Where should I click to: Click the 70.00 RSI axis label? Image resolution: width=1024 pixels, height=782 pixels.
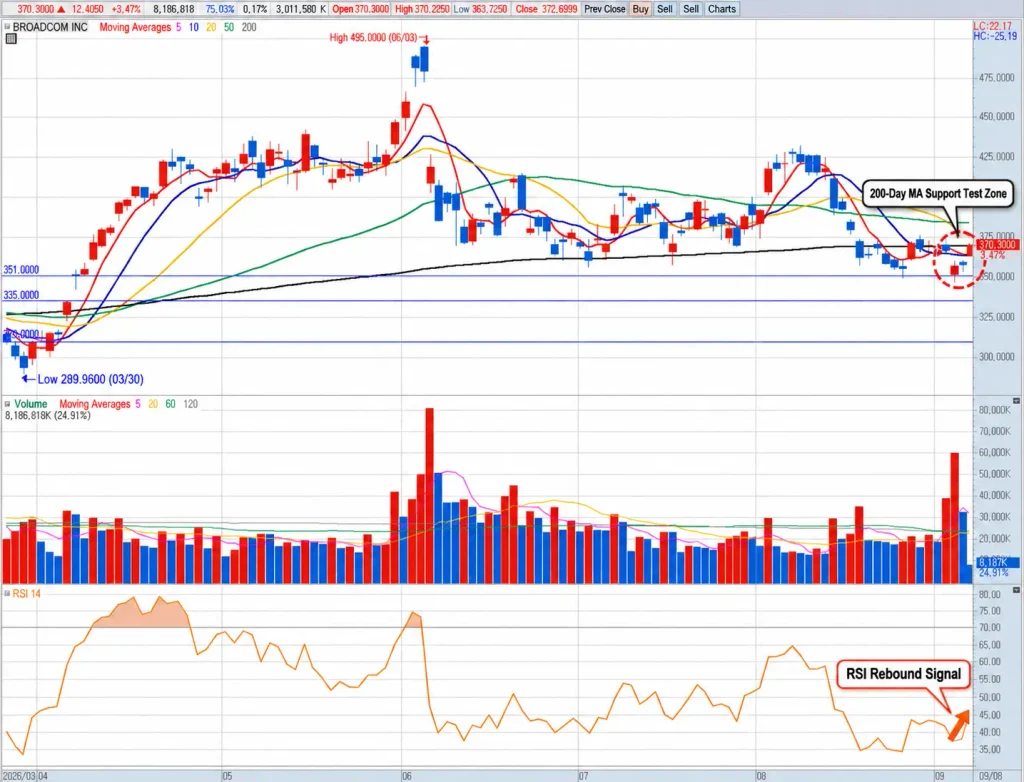tap(989, 627)
